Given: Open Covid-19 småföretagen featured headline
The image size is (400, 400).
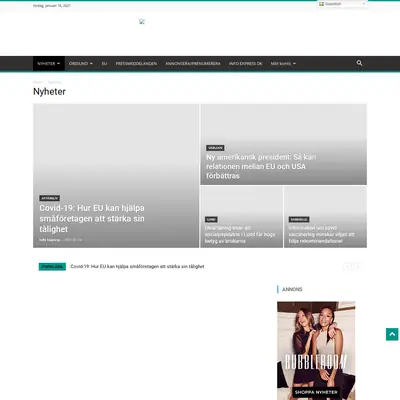Looking at the screenshot, I should coord(92,219).
